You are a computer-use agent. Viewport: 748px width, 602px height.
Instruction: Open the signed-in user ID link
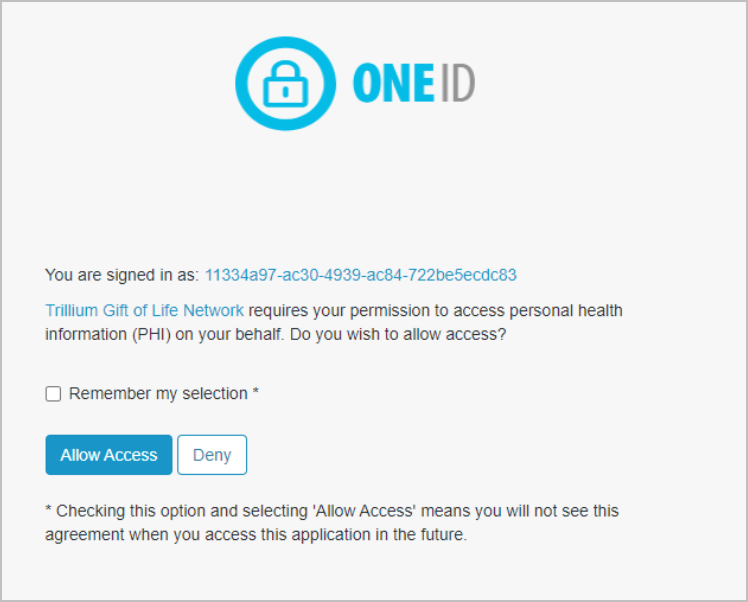(360, 274)
